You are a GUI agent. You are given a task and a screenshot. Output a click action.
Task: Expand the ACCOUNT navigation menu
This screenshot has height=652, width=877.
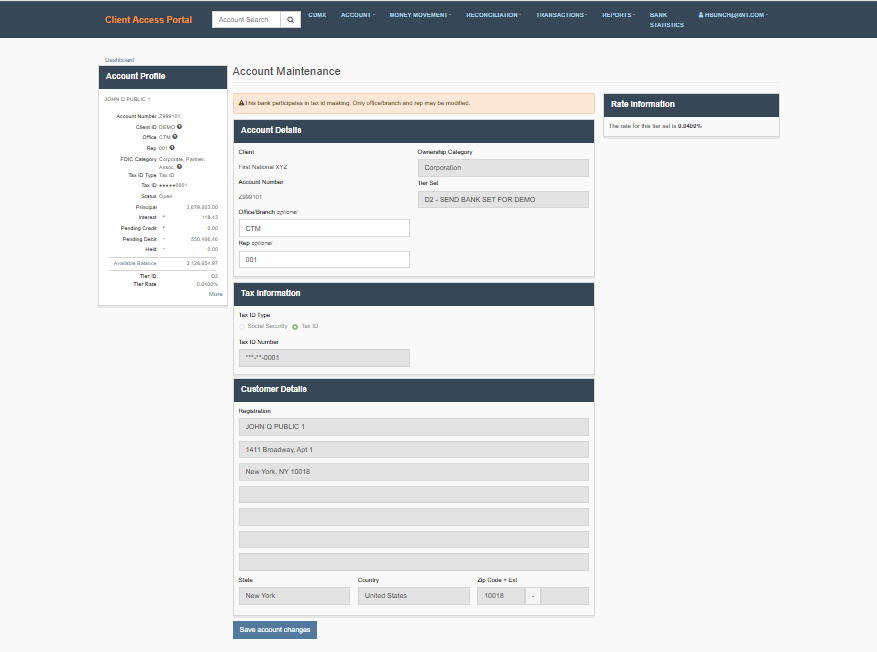(x=358, y=15)
